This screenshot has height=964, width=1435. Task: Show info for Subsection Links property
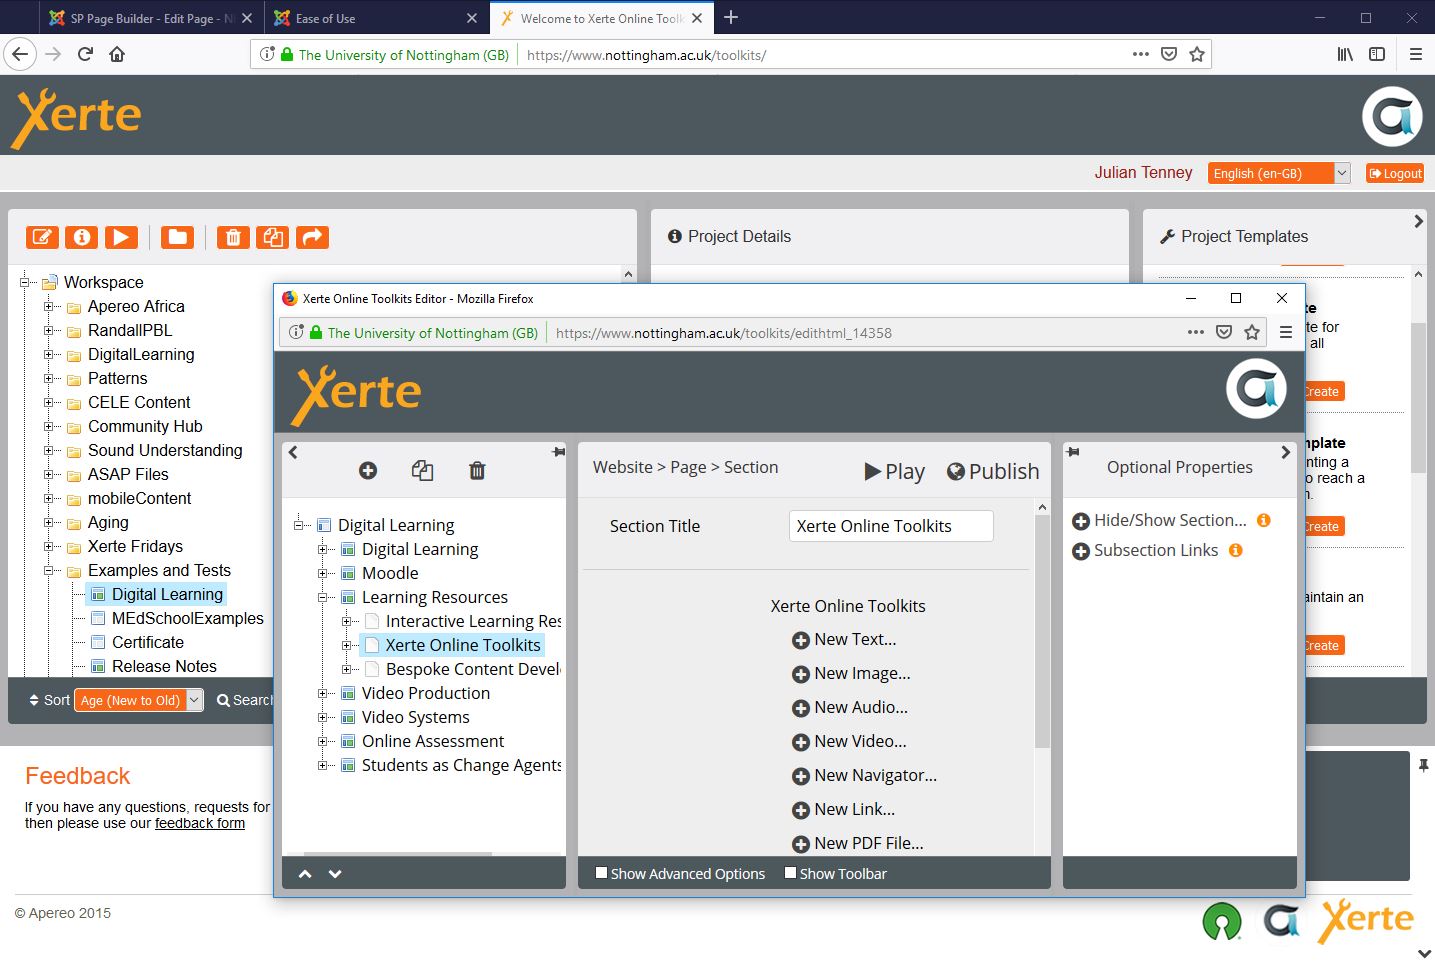(x=1236, y=550)
